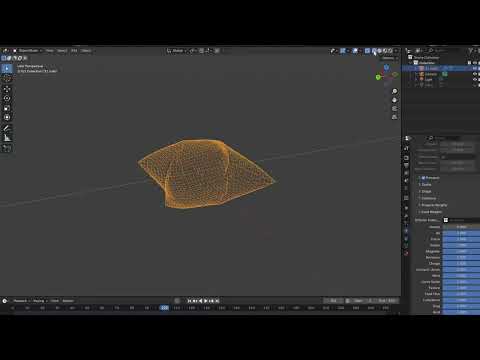
Task: Open the Object menu in viewport header
Action: 86,51
